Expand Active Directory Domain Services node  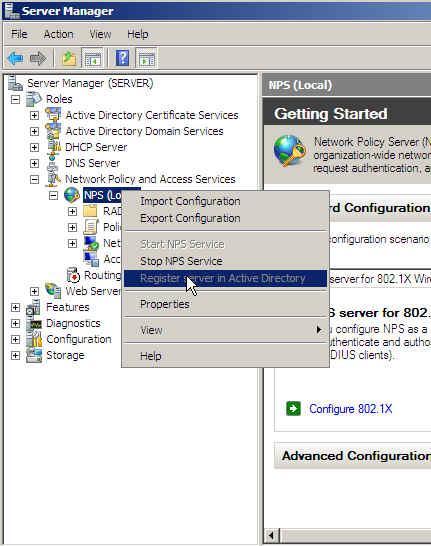[x=34, y=131]
